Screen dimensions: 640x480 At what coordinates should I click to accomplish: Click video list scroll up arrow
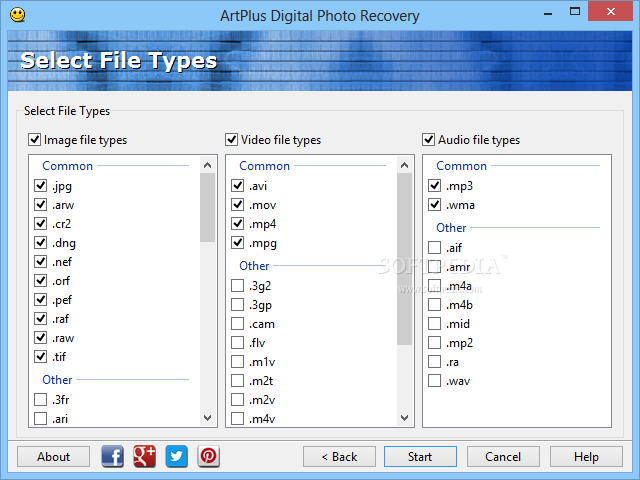coord(404,165)
